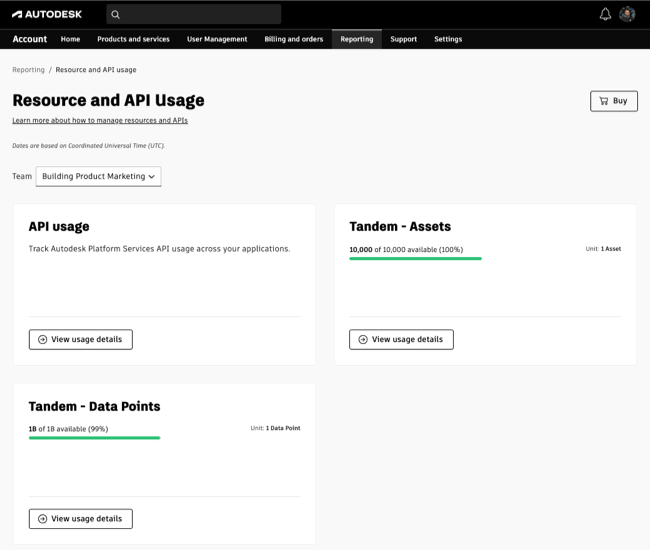The image size is (650, 550).
Task: Switch to User Management tab
Action: (217, 39)
